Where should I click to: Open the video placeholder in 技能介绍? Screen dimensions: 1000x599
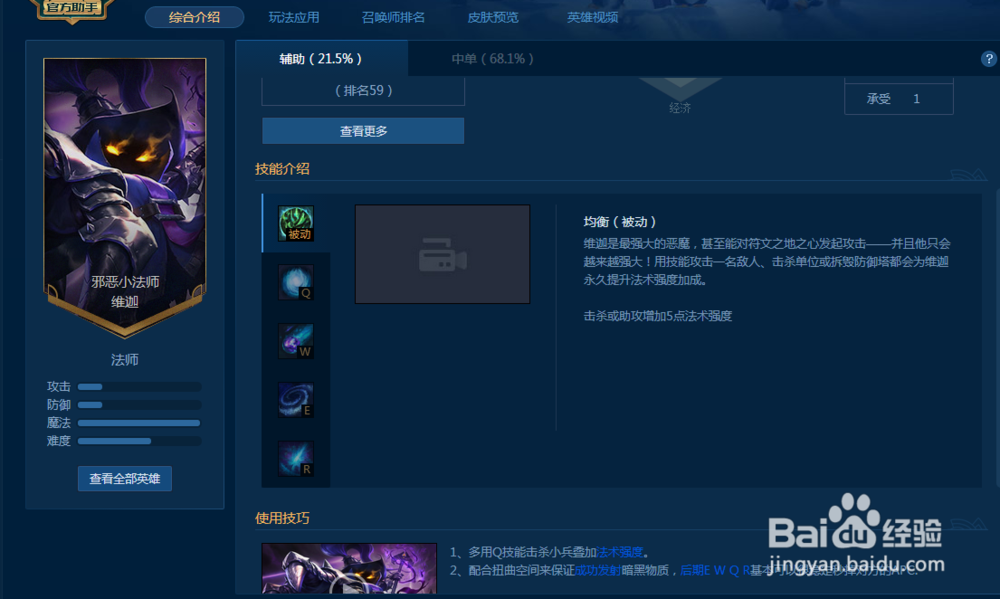pyautogui.click(x=442, y=253)
